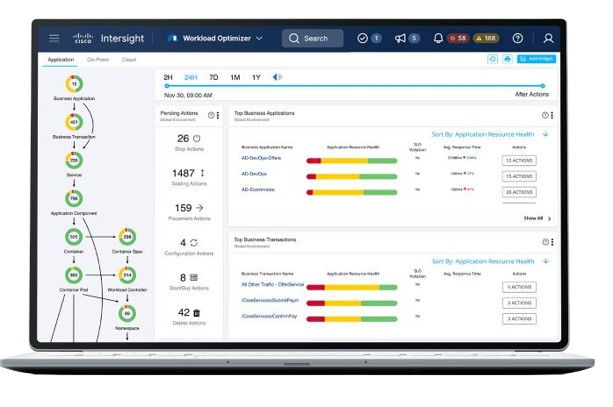This screenshot has height=407, width=613.
Task: Switch to the Application tab
Action: (x=61, y=59)
